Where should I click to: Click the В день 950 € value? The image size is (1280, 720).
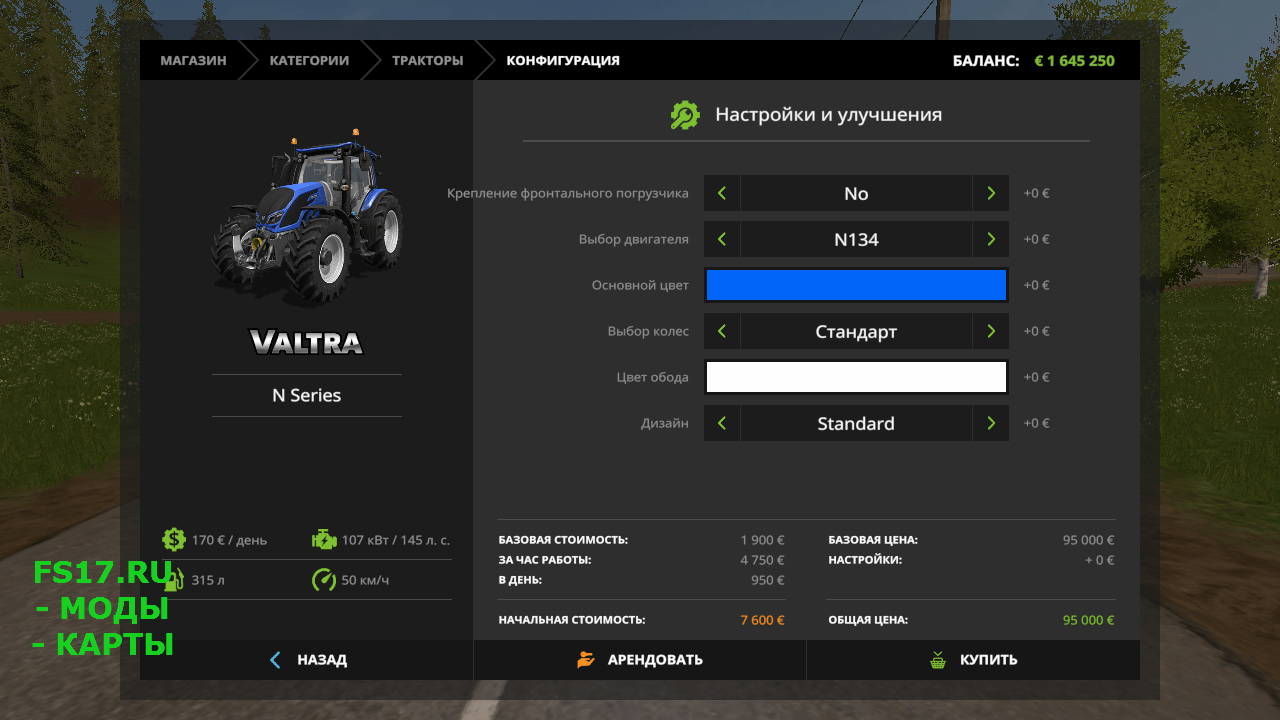(x=767, y=580)
